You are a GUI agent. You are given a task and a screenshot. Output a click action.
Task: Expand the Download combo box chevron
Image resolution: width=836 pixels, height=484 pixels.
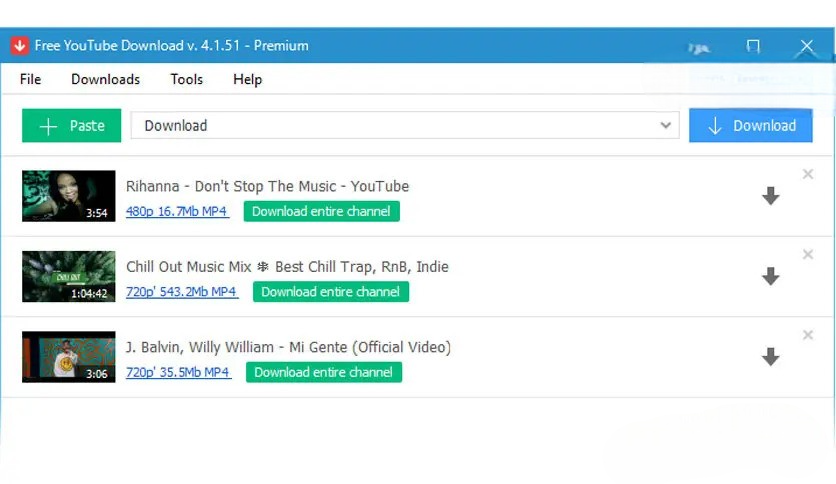tap(665, 125)
